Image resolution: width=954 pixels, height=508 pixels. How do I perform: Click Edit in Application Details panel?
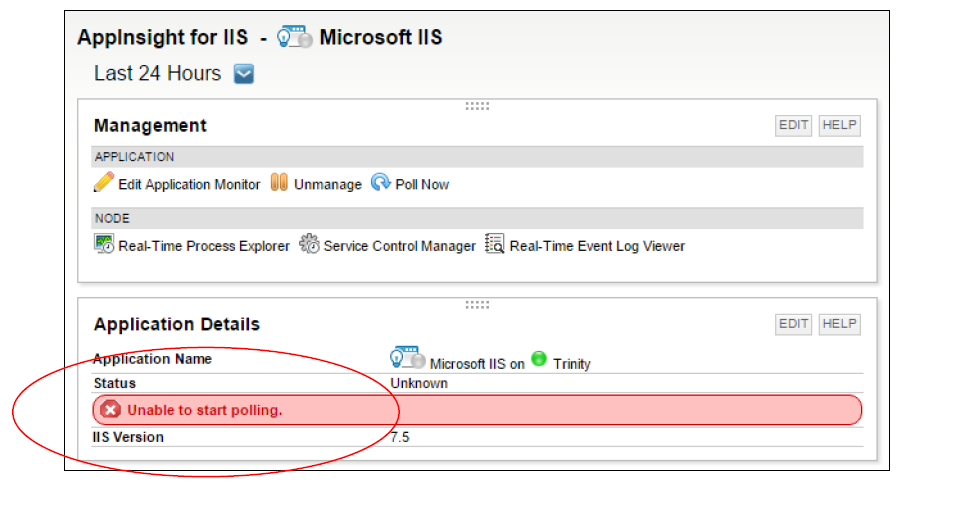[793, 324]
